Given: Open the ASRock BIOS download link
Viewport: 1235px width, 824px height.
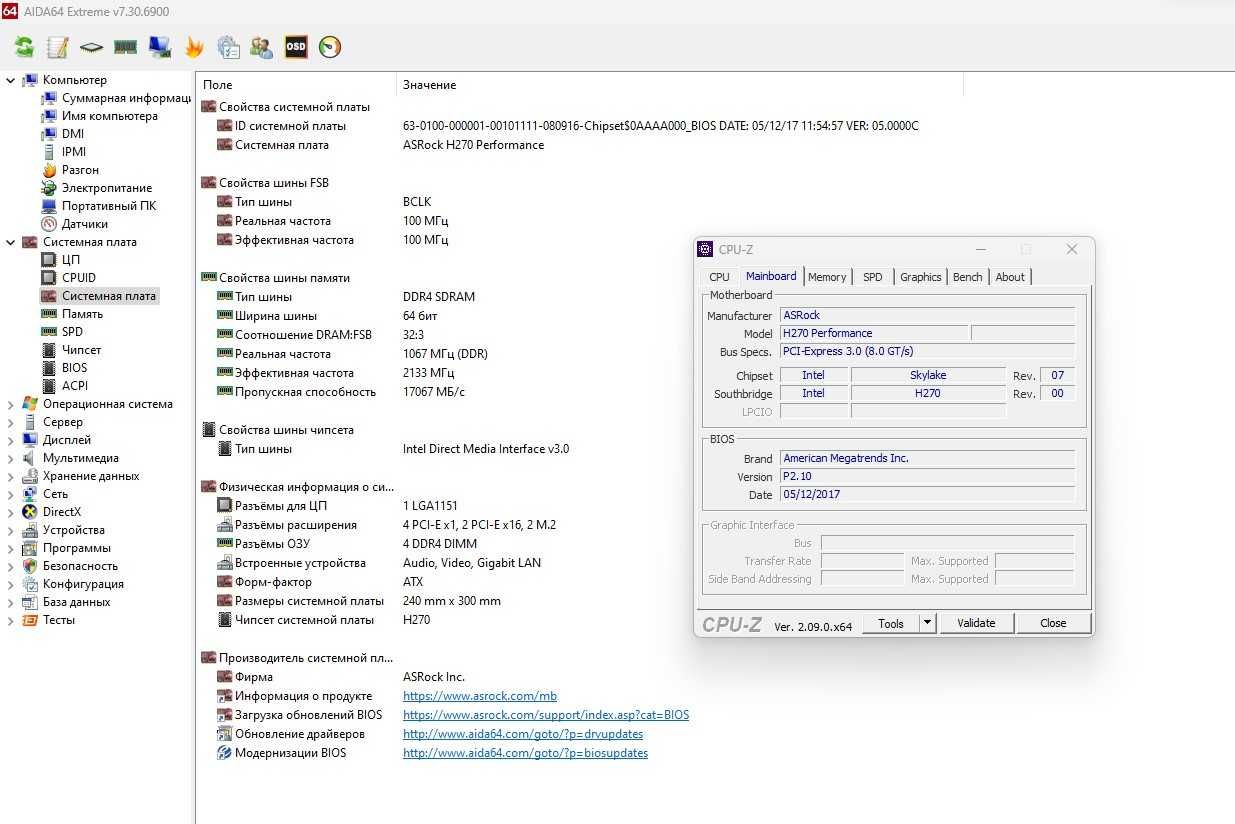Looking at the screenshot, I should pyautogui.click(x=546, y=715).
